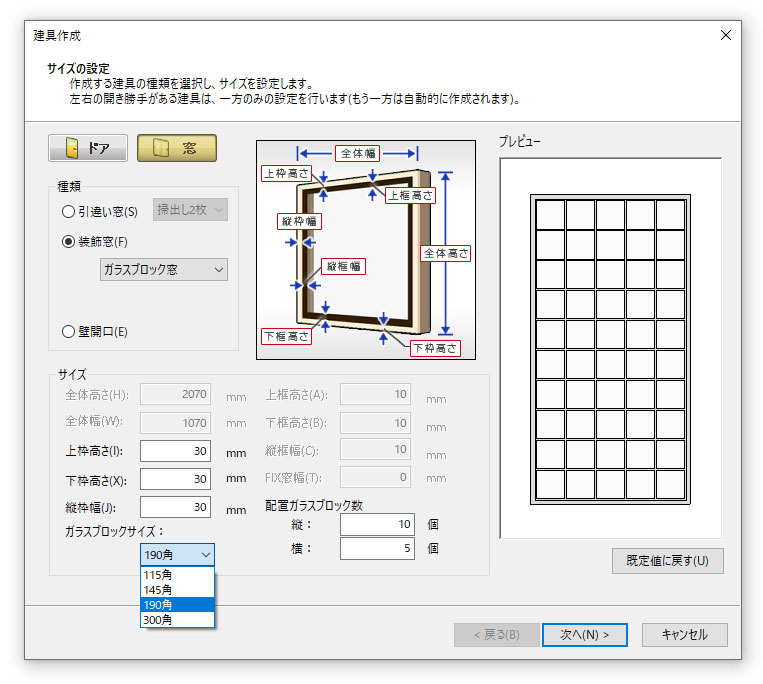Screen dimensions: 763x684
Task: Click the 下枠高さ(X) input field
Action: (x=176, y=479)
